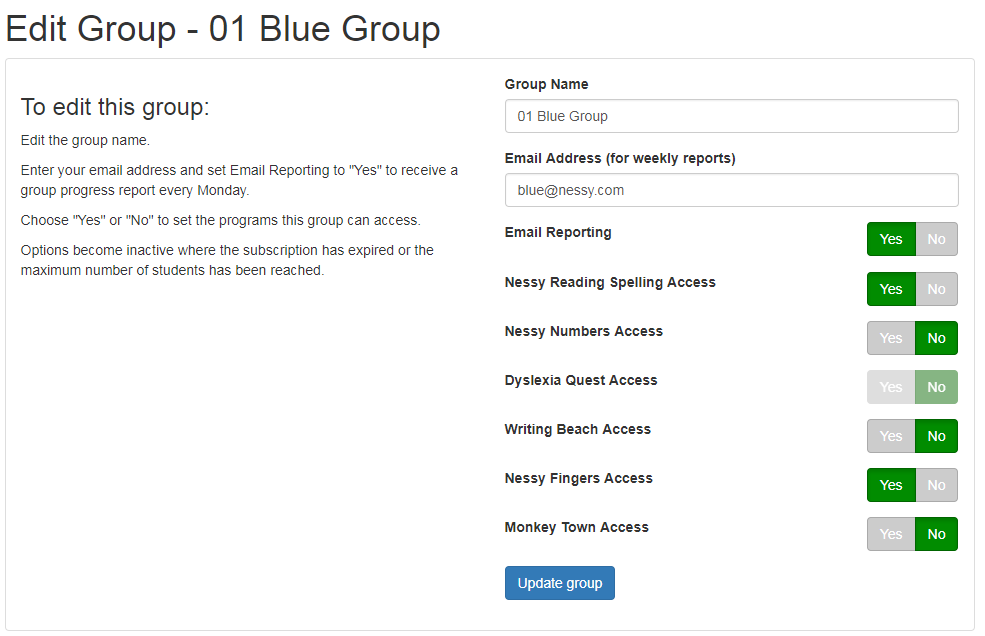
Task: Focus the Group Name input field
Action: point(731,116)
